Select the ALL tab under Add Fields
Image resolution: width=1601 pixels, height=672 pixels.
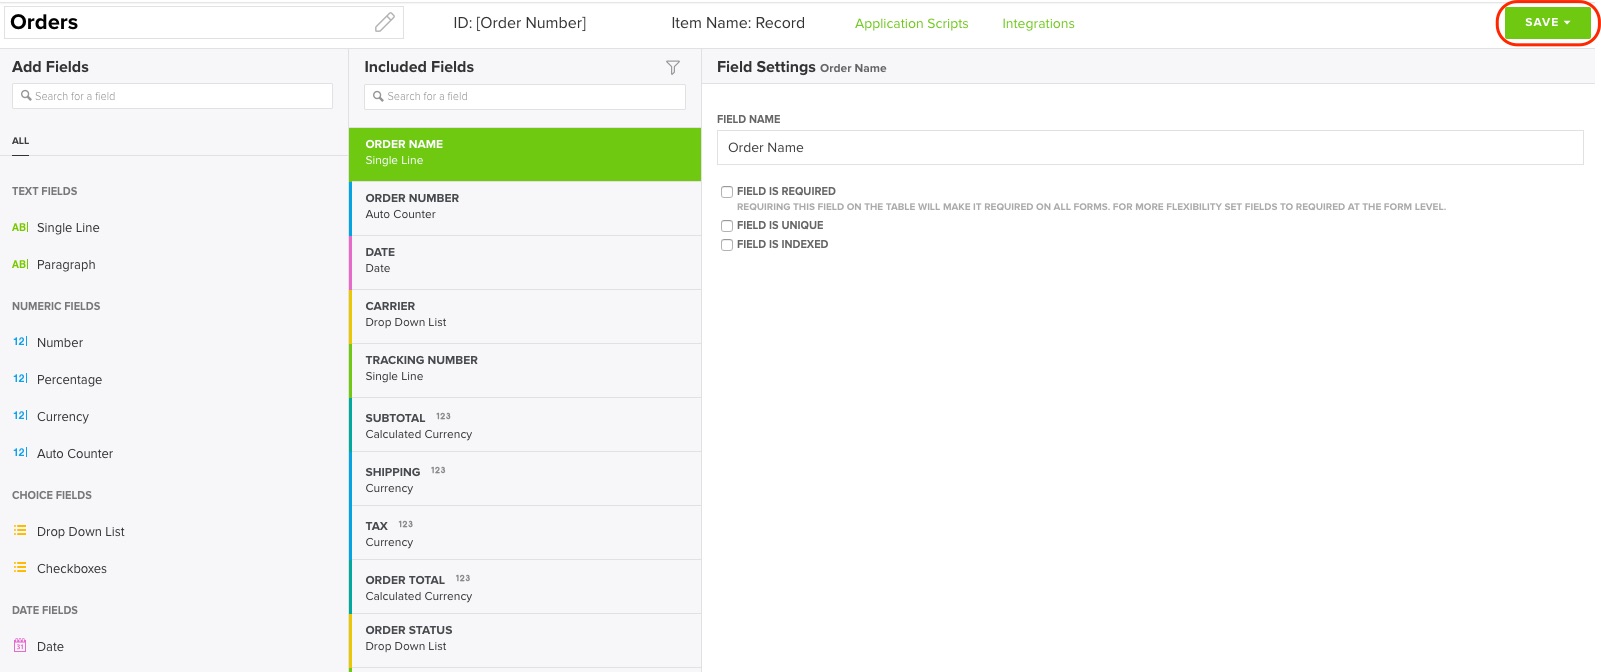click(x=20, y=141)
